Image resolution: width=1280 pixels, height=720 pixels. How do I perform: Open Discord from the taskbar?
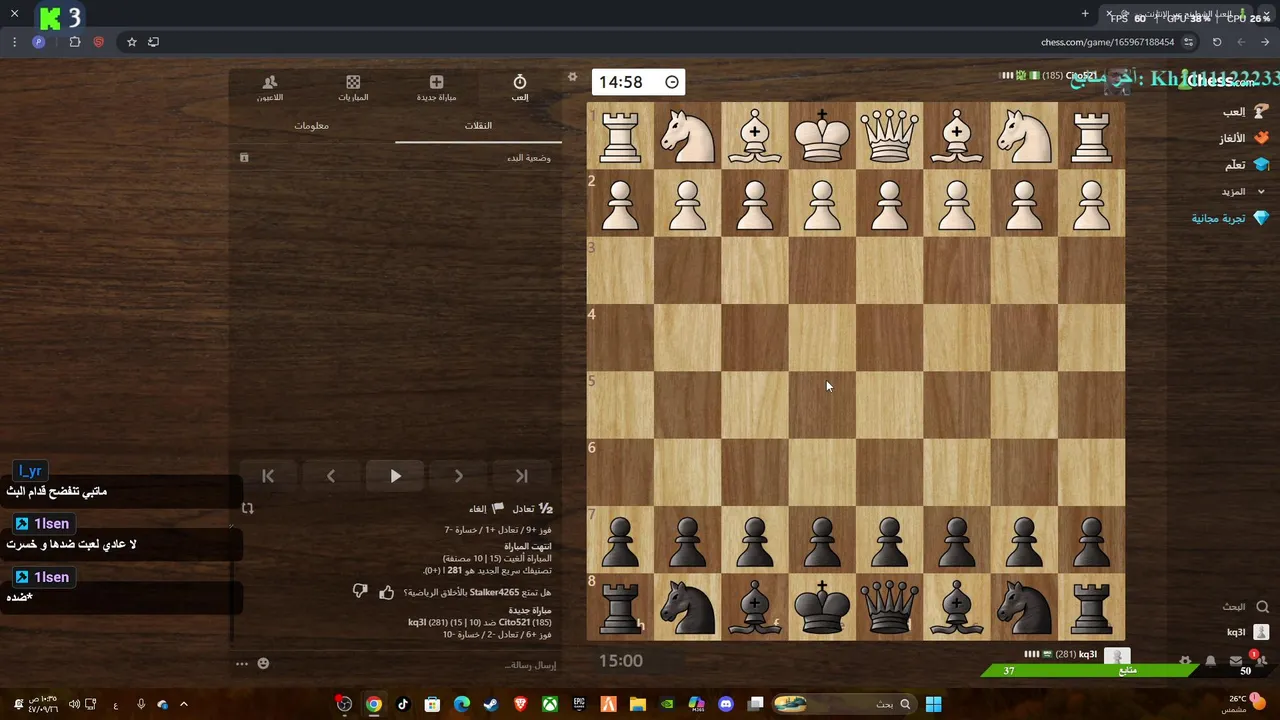pyautogui.click(x=726, y=704)
